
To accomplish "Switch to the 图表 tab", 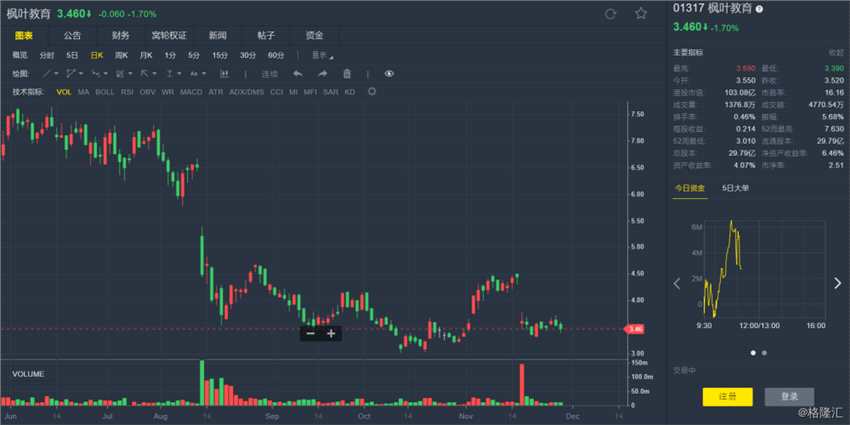I will (24, 36).
